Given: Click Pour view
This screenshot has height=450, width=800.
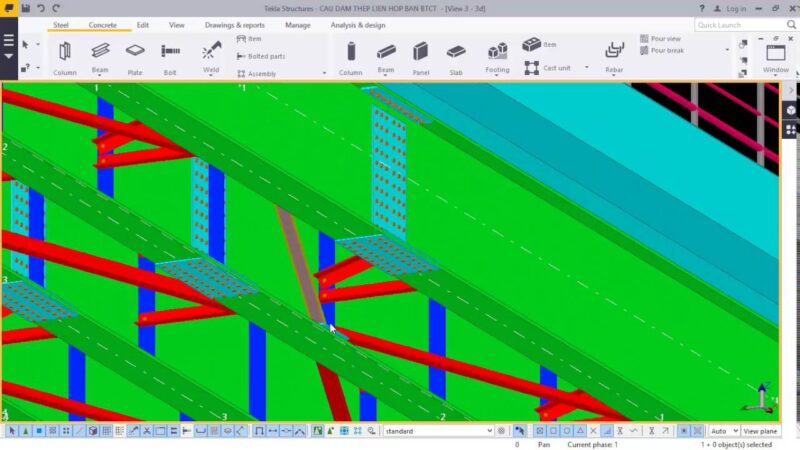Looking at the screenshot, I should (x=660, y=39).
